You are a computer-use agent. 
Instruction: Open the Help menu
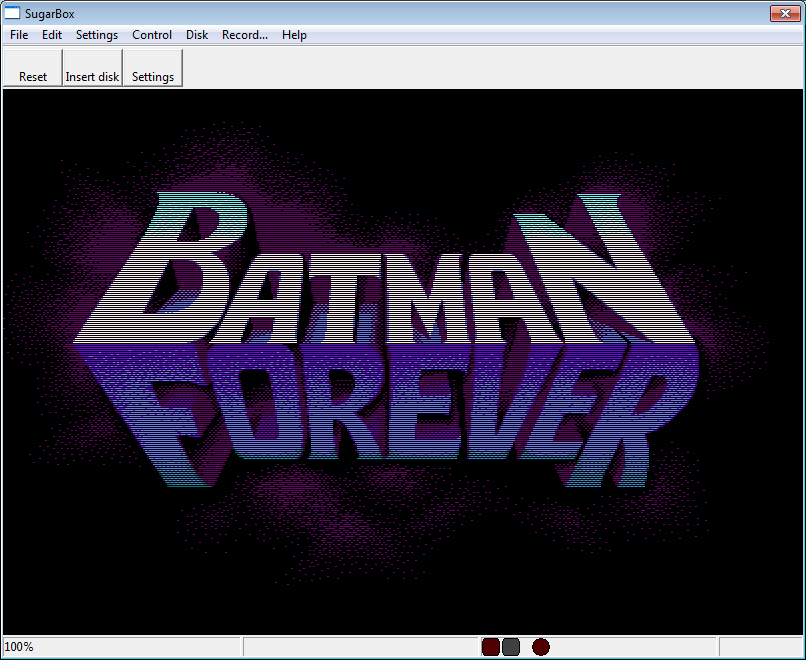click(x=294, y=35)
